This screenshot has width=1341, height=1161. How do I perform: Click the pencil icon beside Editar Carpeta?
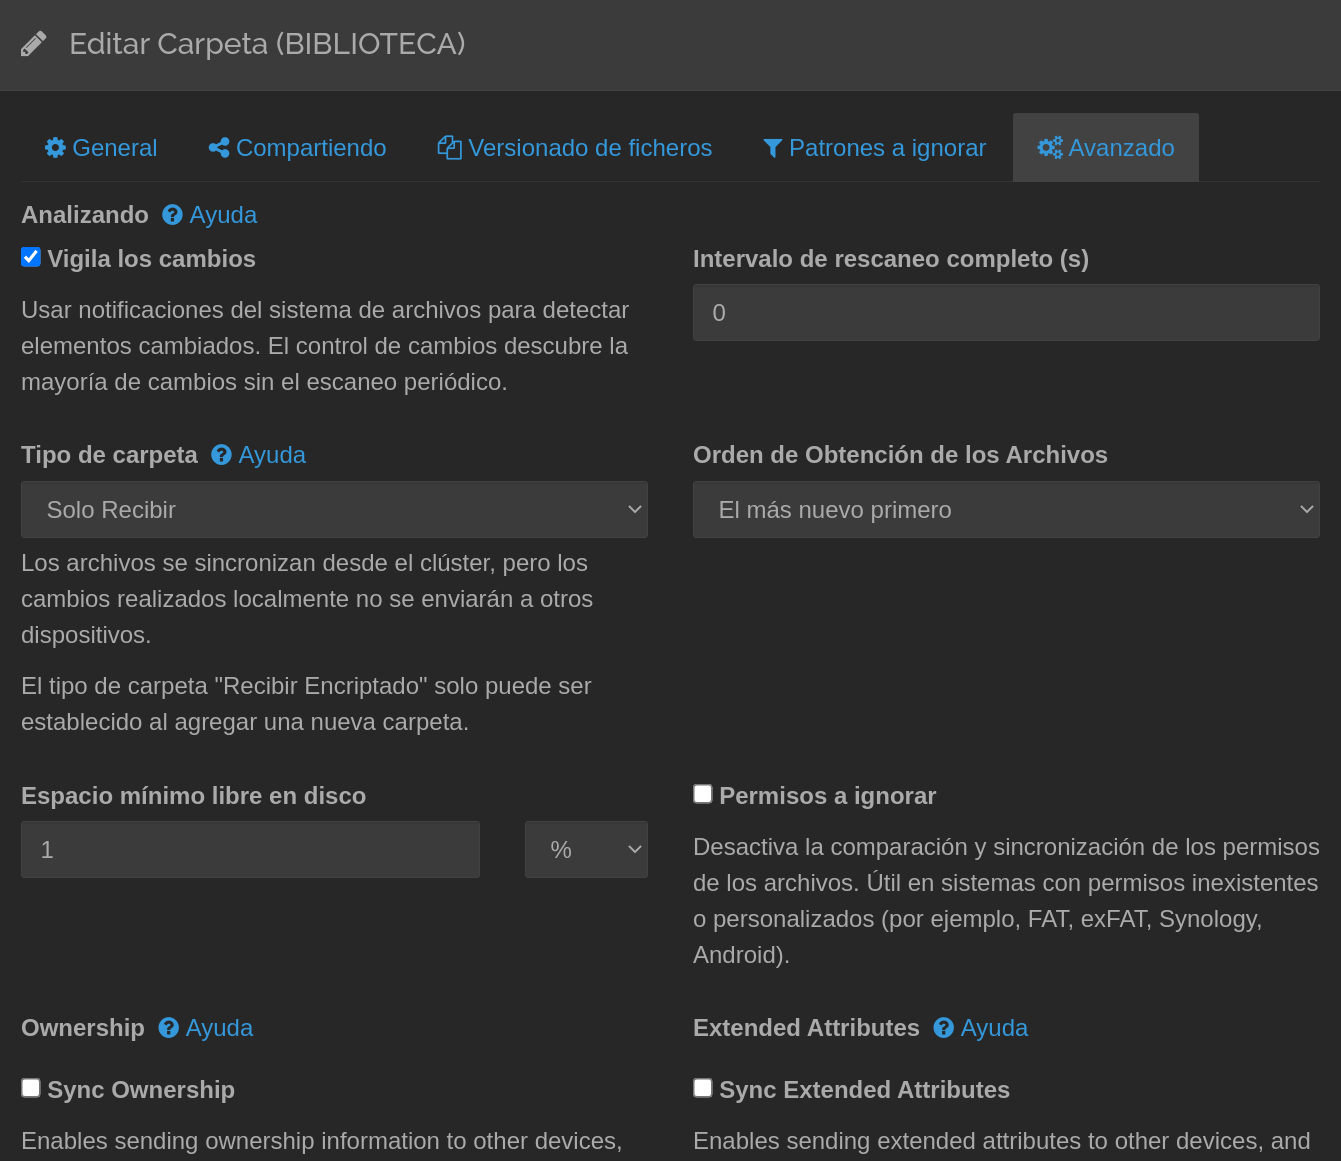[33, 44]
